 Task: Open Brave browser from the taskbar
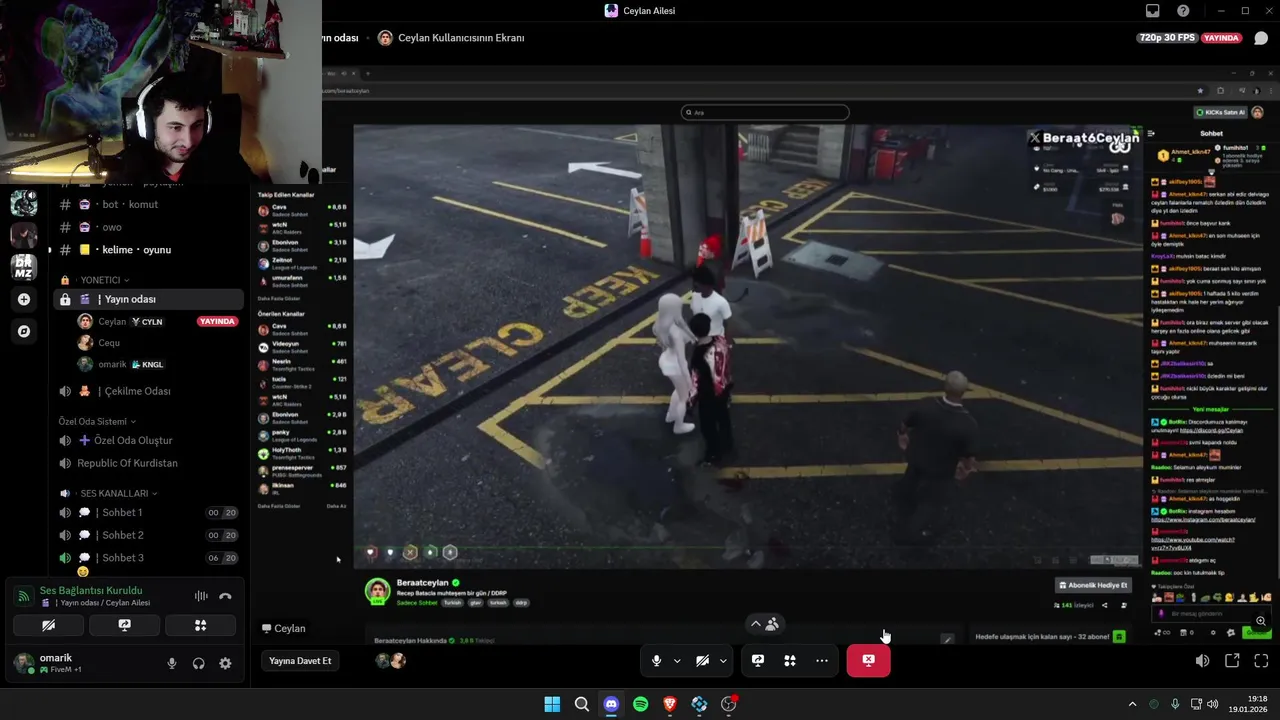click(x=670, y=704)
